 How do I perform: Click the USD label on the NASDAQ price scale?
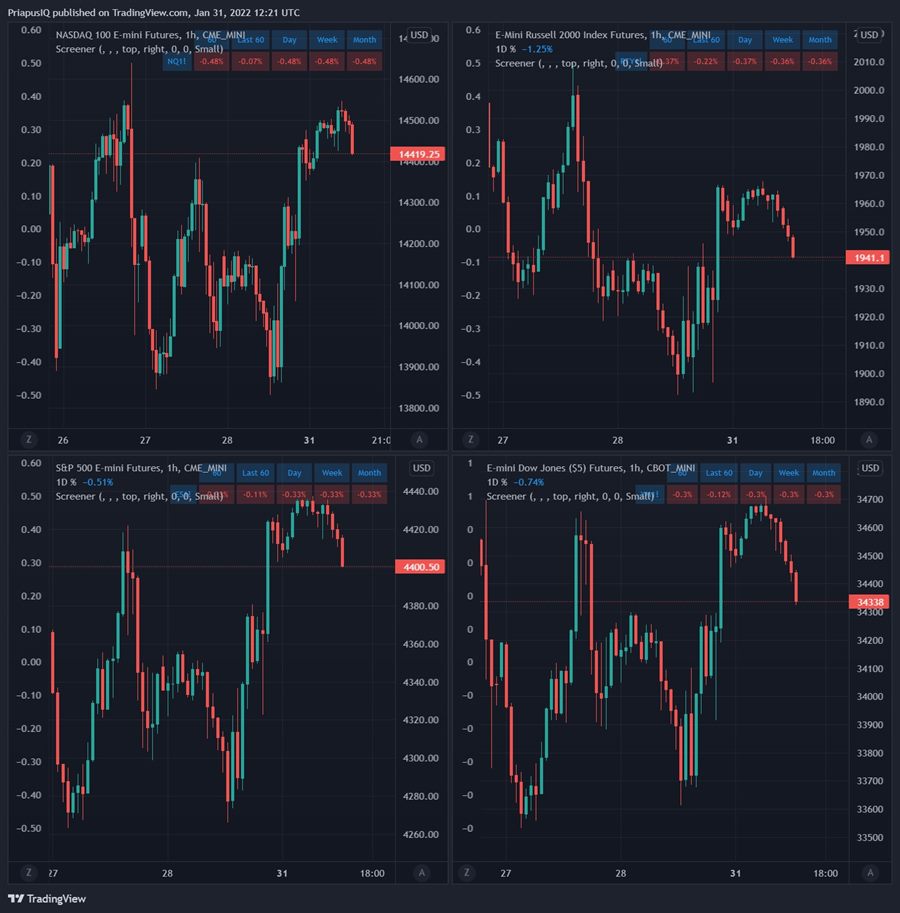(420, 34)
